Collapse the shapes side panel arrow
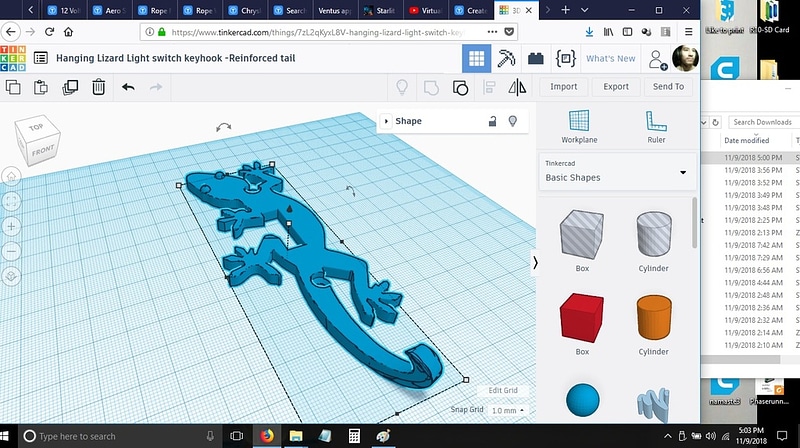 (535, 263)
